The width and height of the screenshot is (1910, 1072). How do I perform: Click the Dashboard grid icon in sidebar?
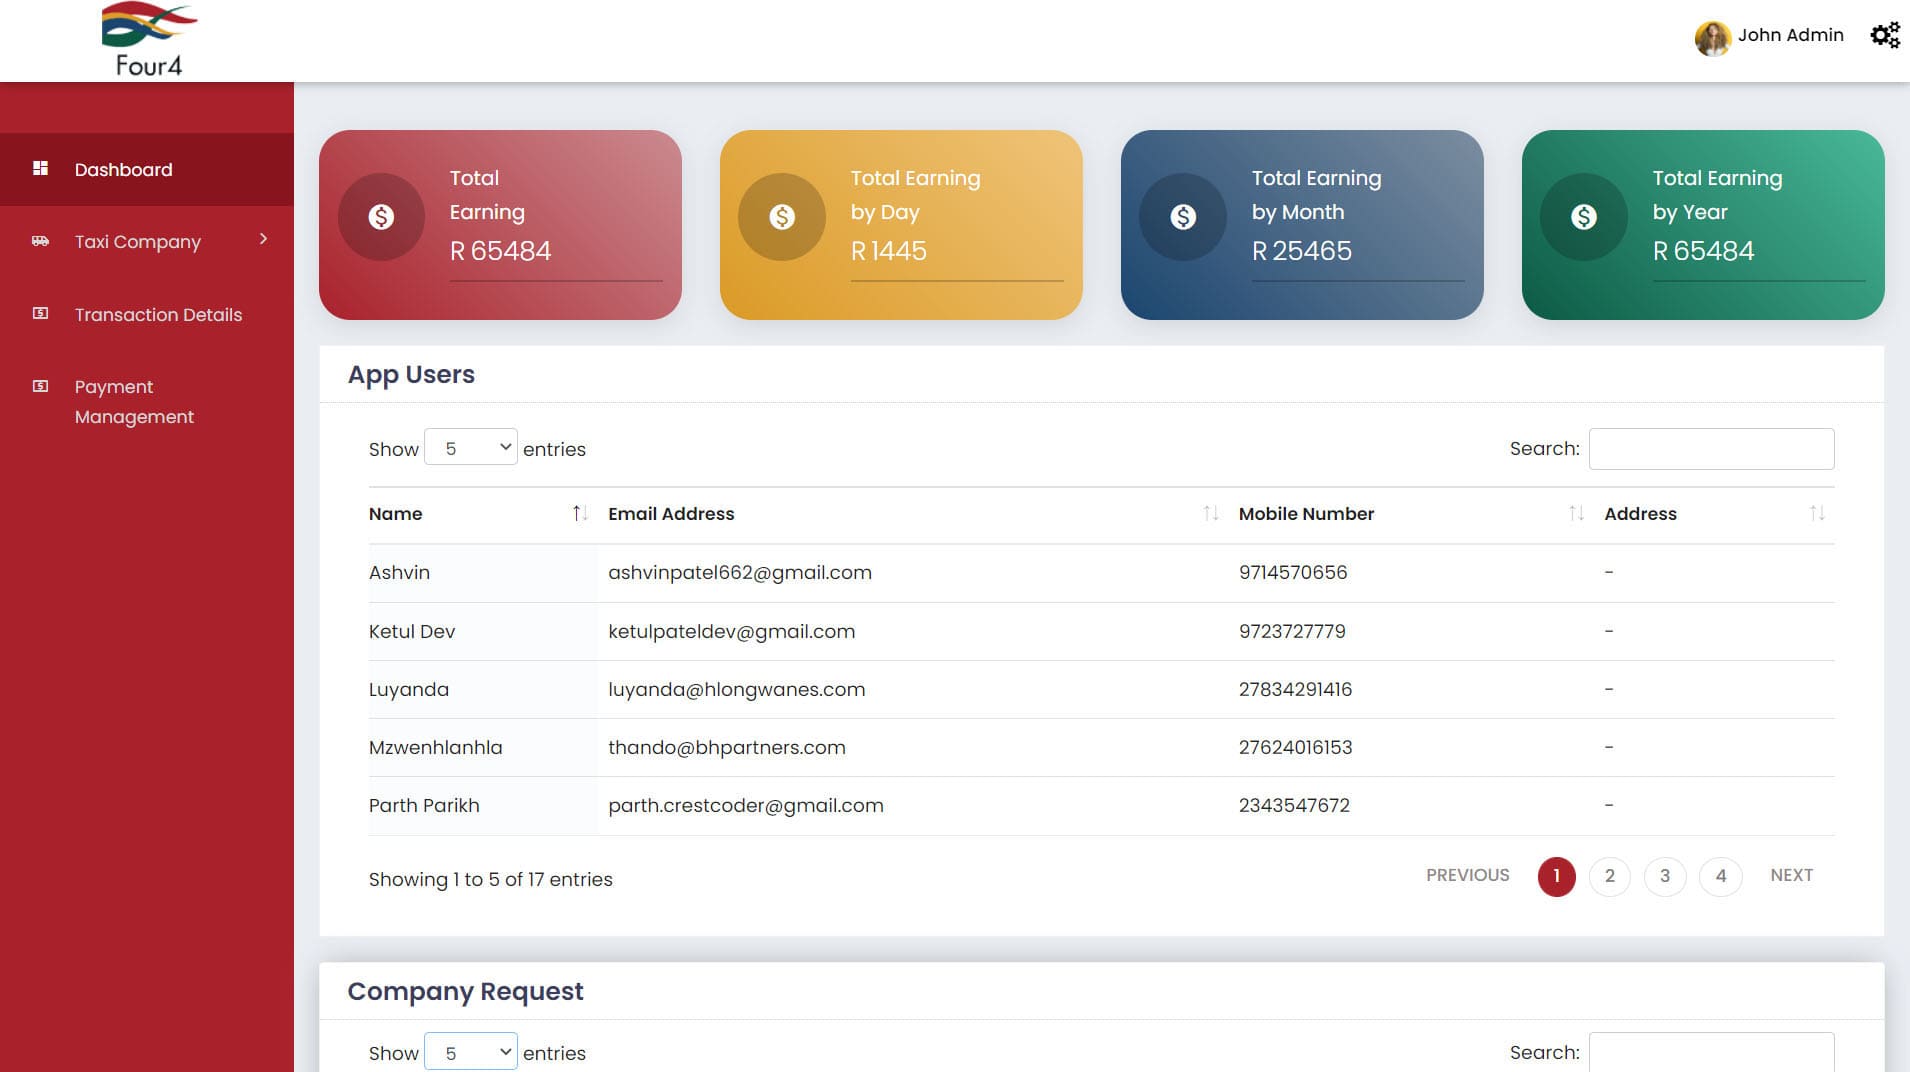[40, 168]
